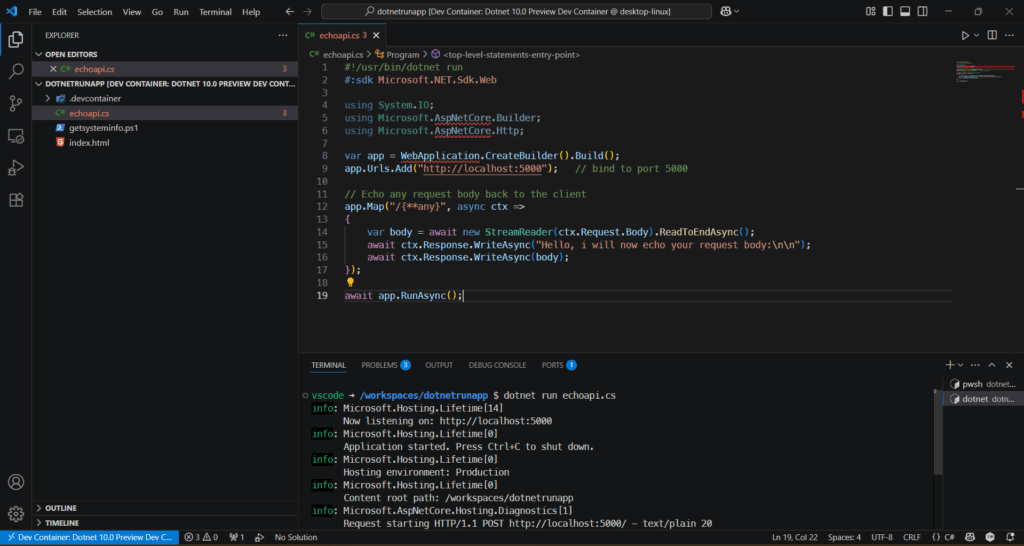The height and width of the screenshot is (546, 1024).
Task: Change CRLF line ending setting
Action: (912, 538)
